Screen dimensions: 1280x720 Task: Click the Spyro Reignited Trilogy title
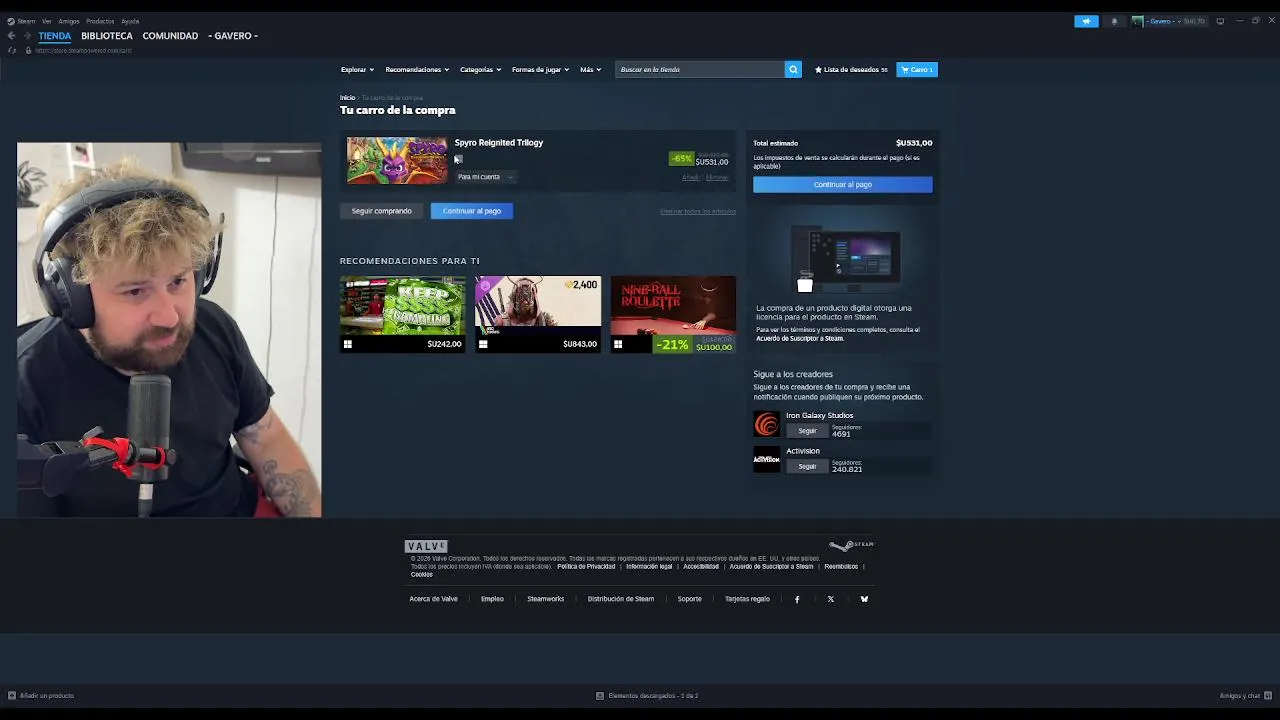tap(499, 143)
